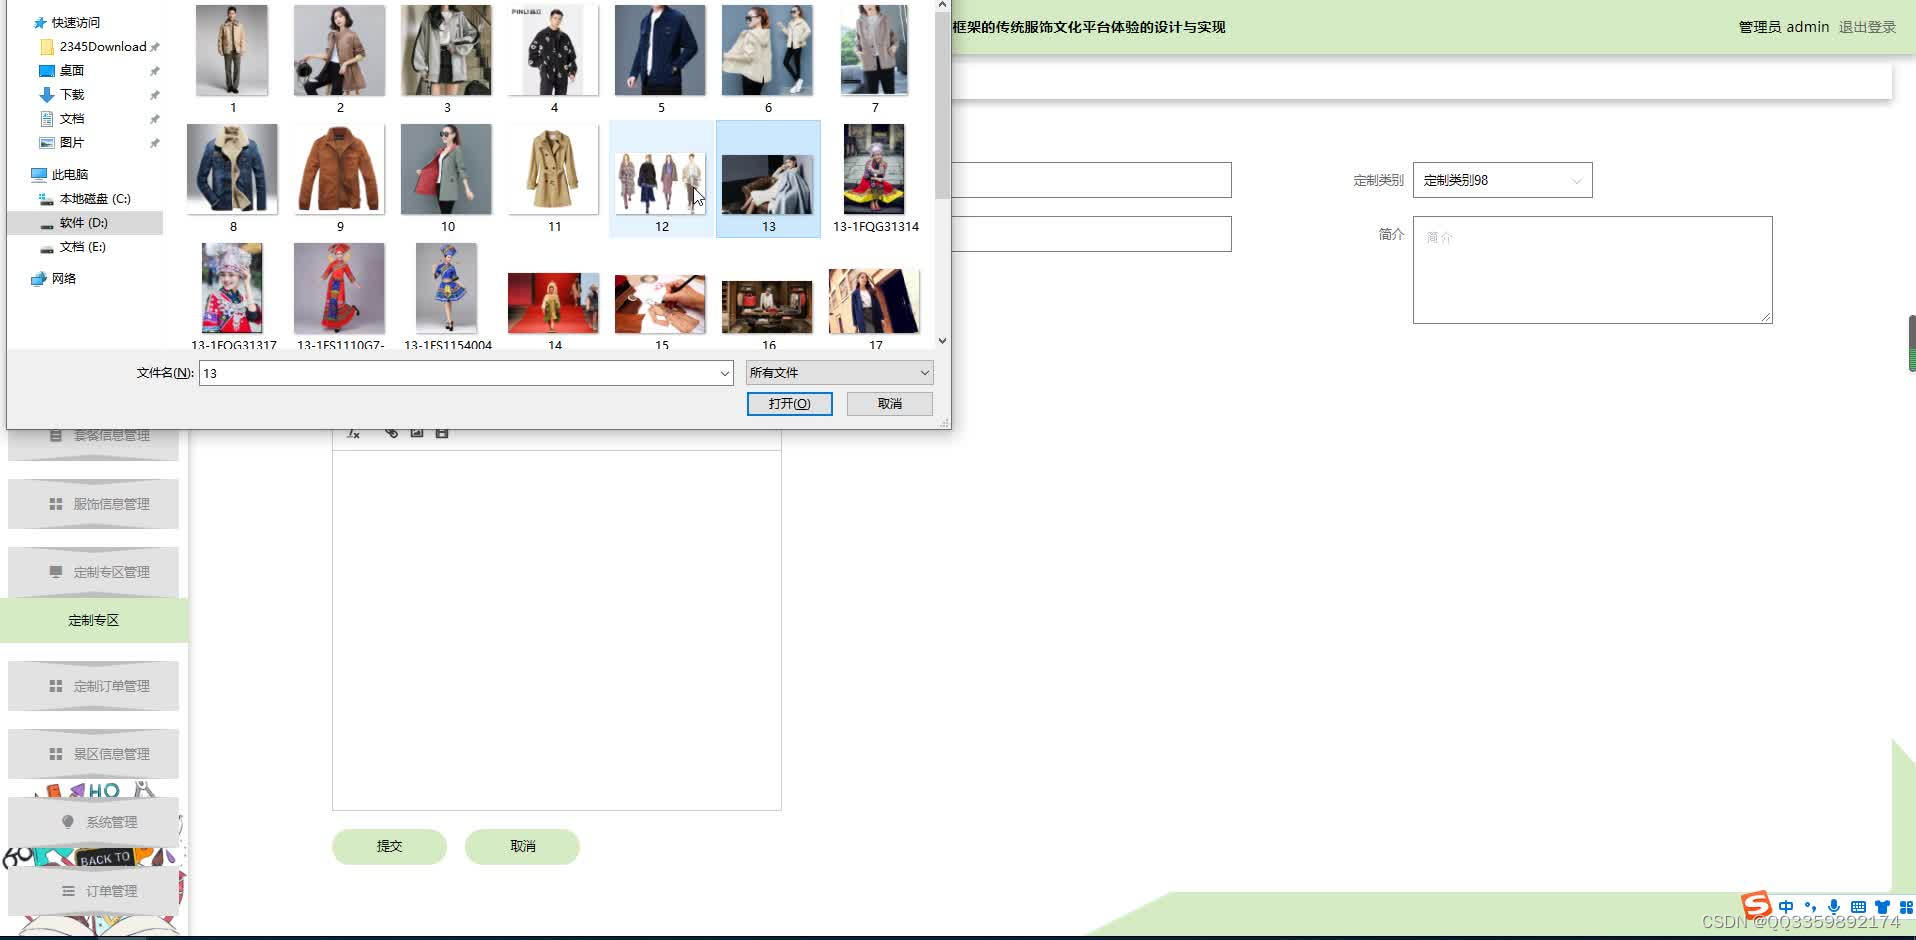Cancel the file open dialog

pos(890,403)
